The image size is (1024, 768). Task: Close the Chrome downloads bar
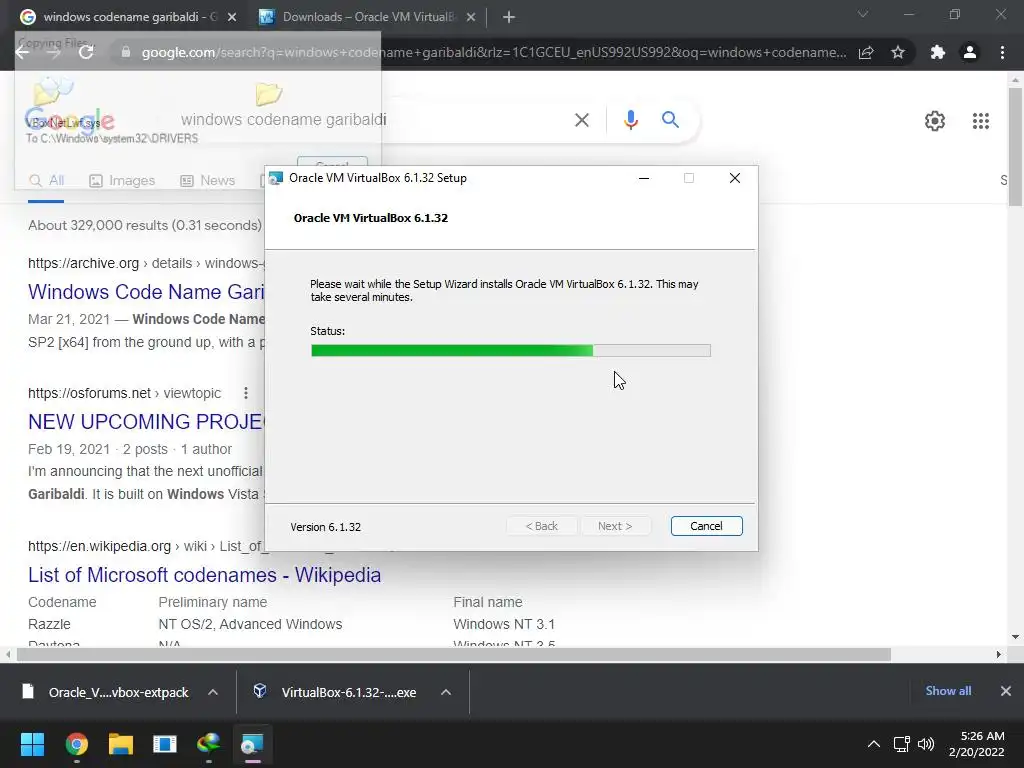click(x=1006, y=691)
